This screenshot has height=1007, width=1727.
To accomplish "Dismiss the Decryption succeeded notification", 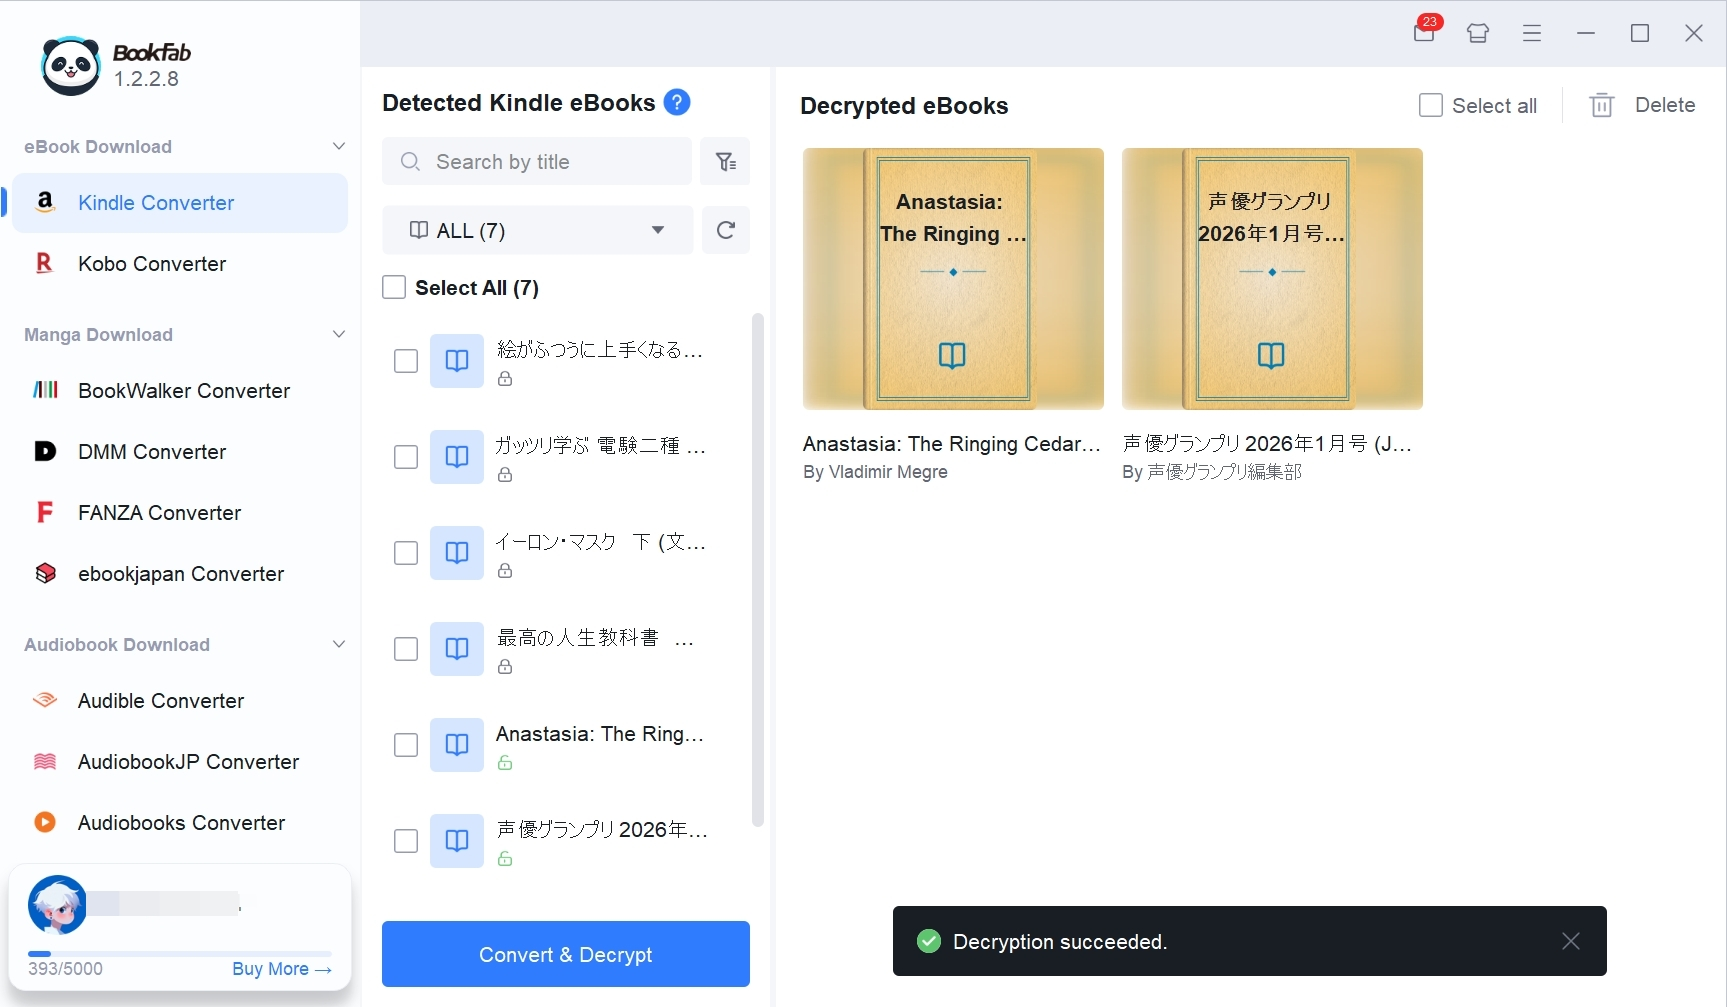I will coord(1571,941).
